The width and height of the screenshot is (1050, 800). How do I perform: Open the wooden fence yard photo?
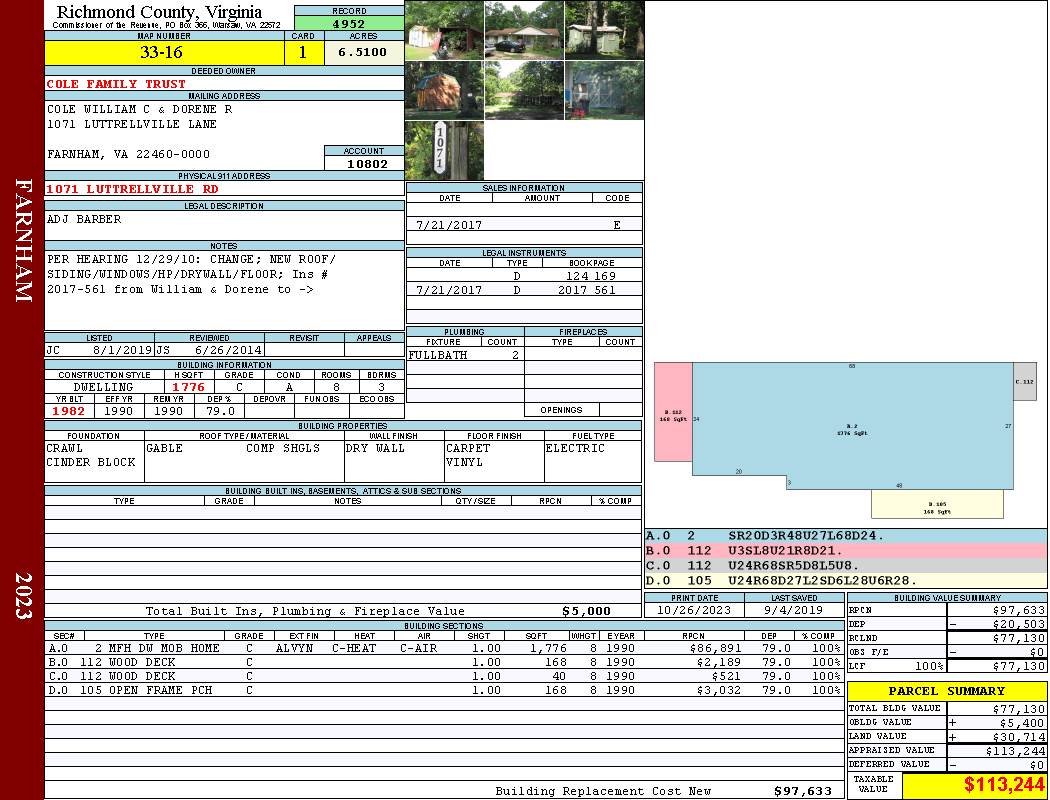click(x=524, y=91)
